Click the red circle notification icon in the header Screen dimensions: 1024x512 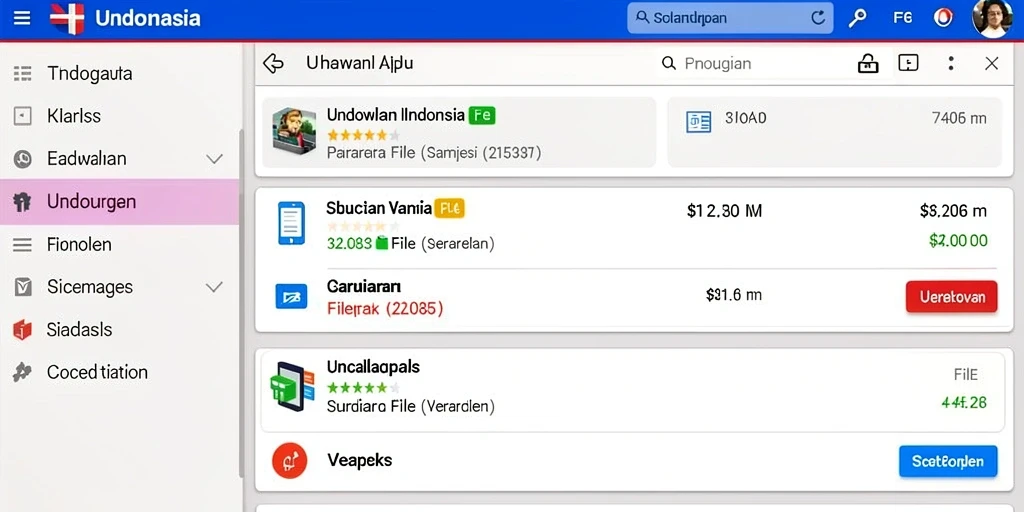[x=943, y=18]
